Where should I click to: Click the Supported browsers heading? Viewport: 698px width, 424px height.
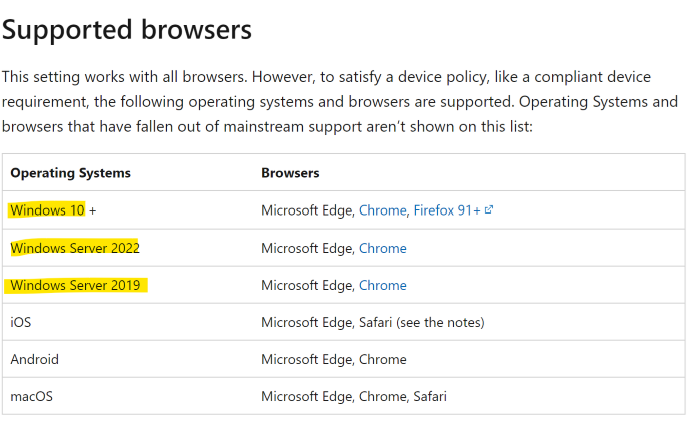[126, 29]
